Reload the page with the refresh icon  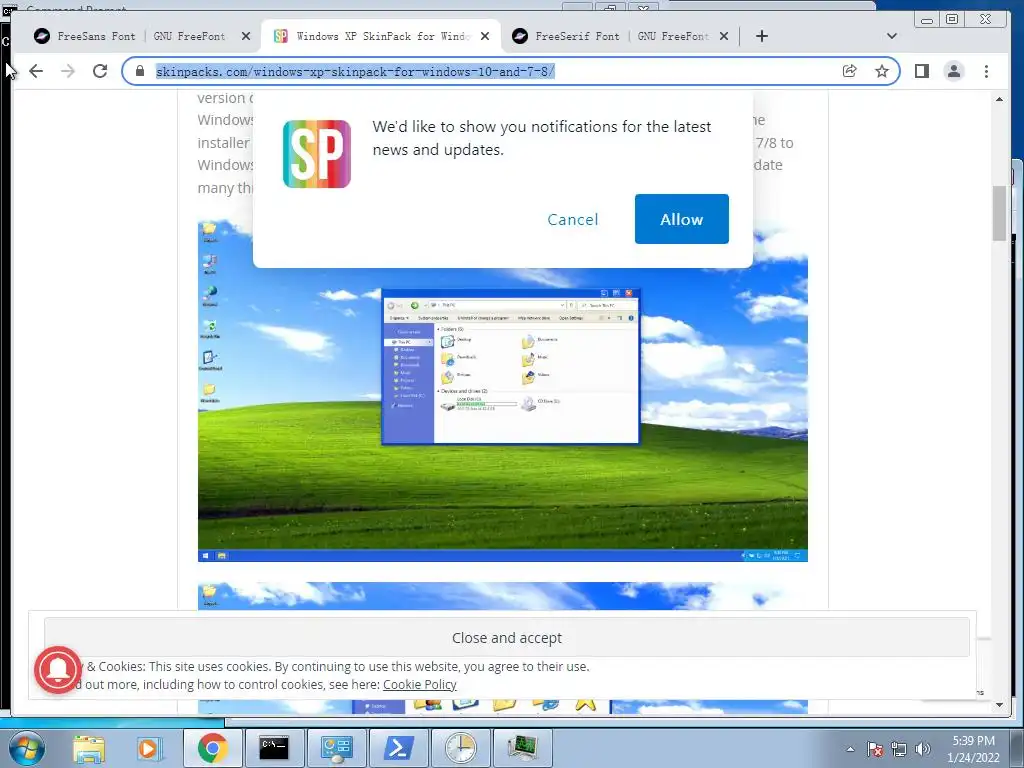point(100,71)
